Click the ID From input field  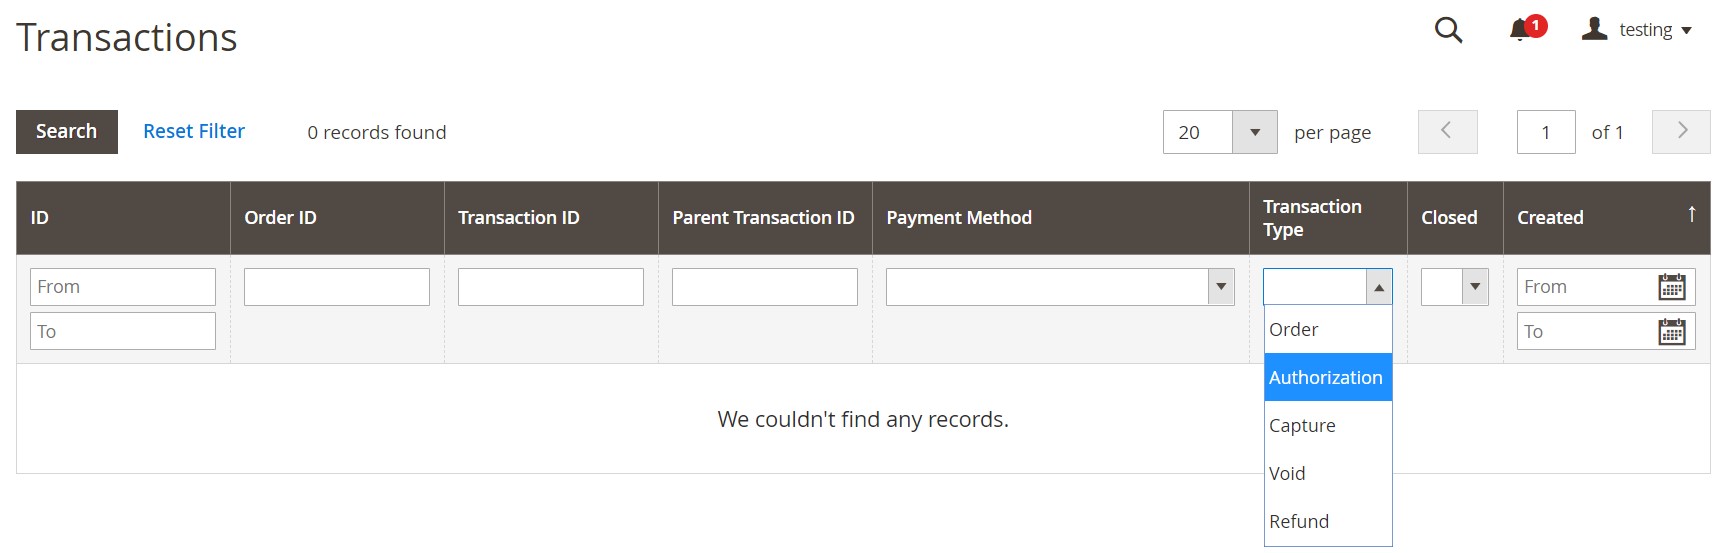pyautogui.click(x=123, y=287)
